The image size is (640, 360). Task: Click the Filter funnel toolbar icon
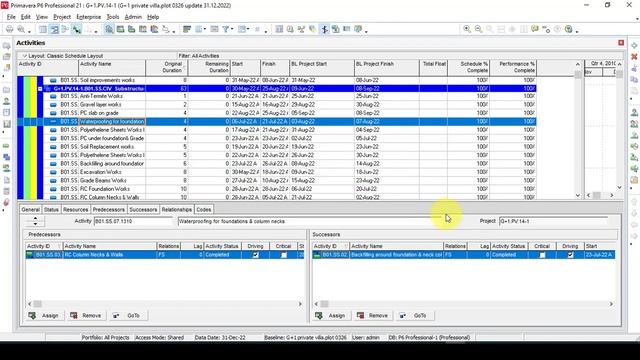(x=225, y=29)
